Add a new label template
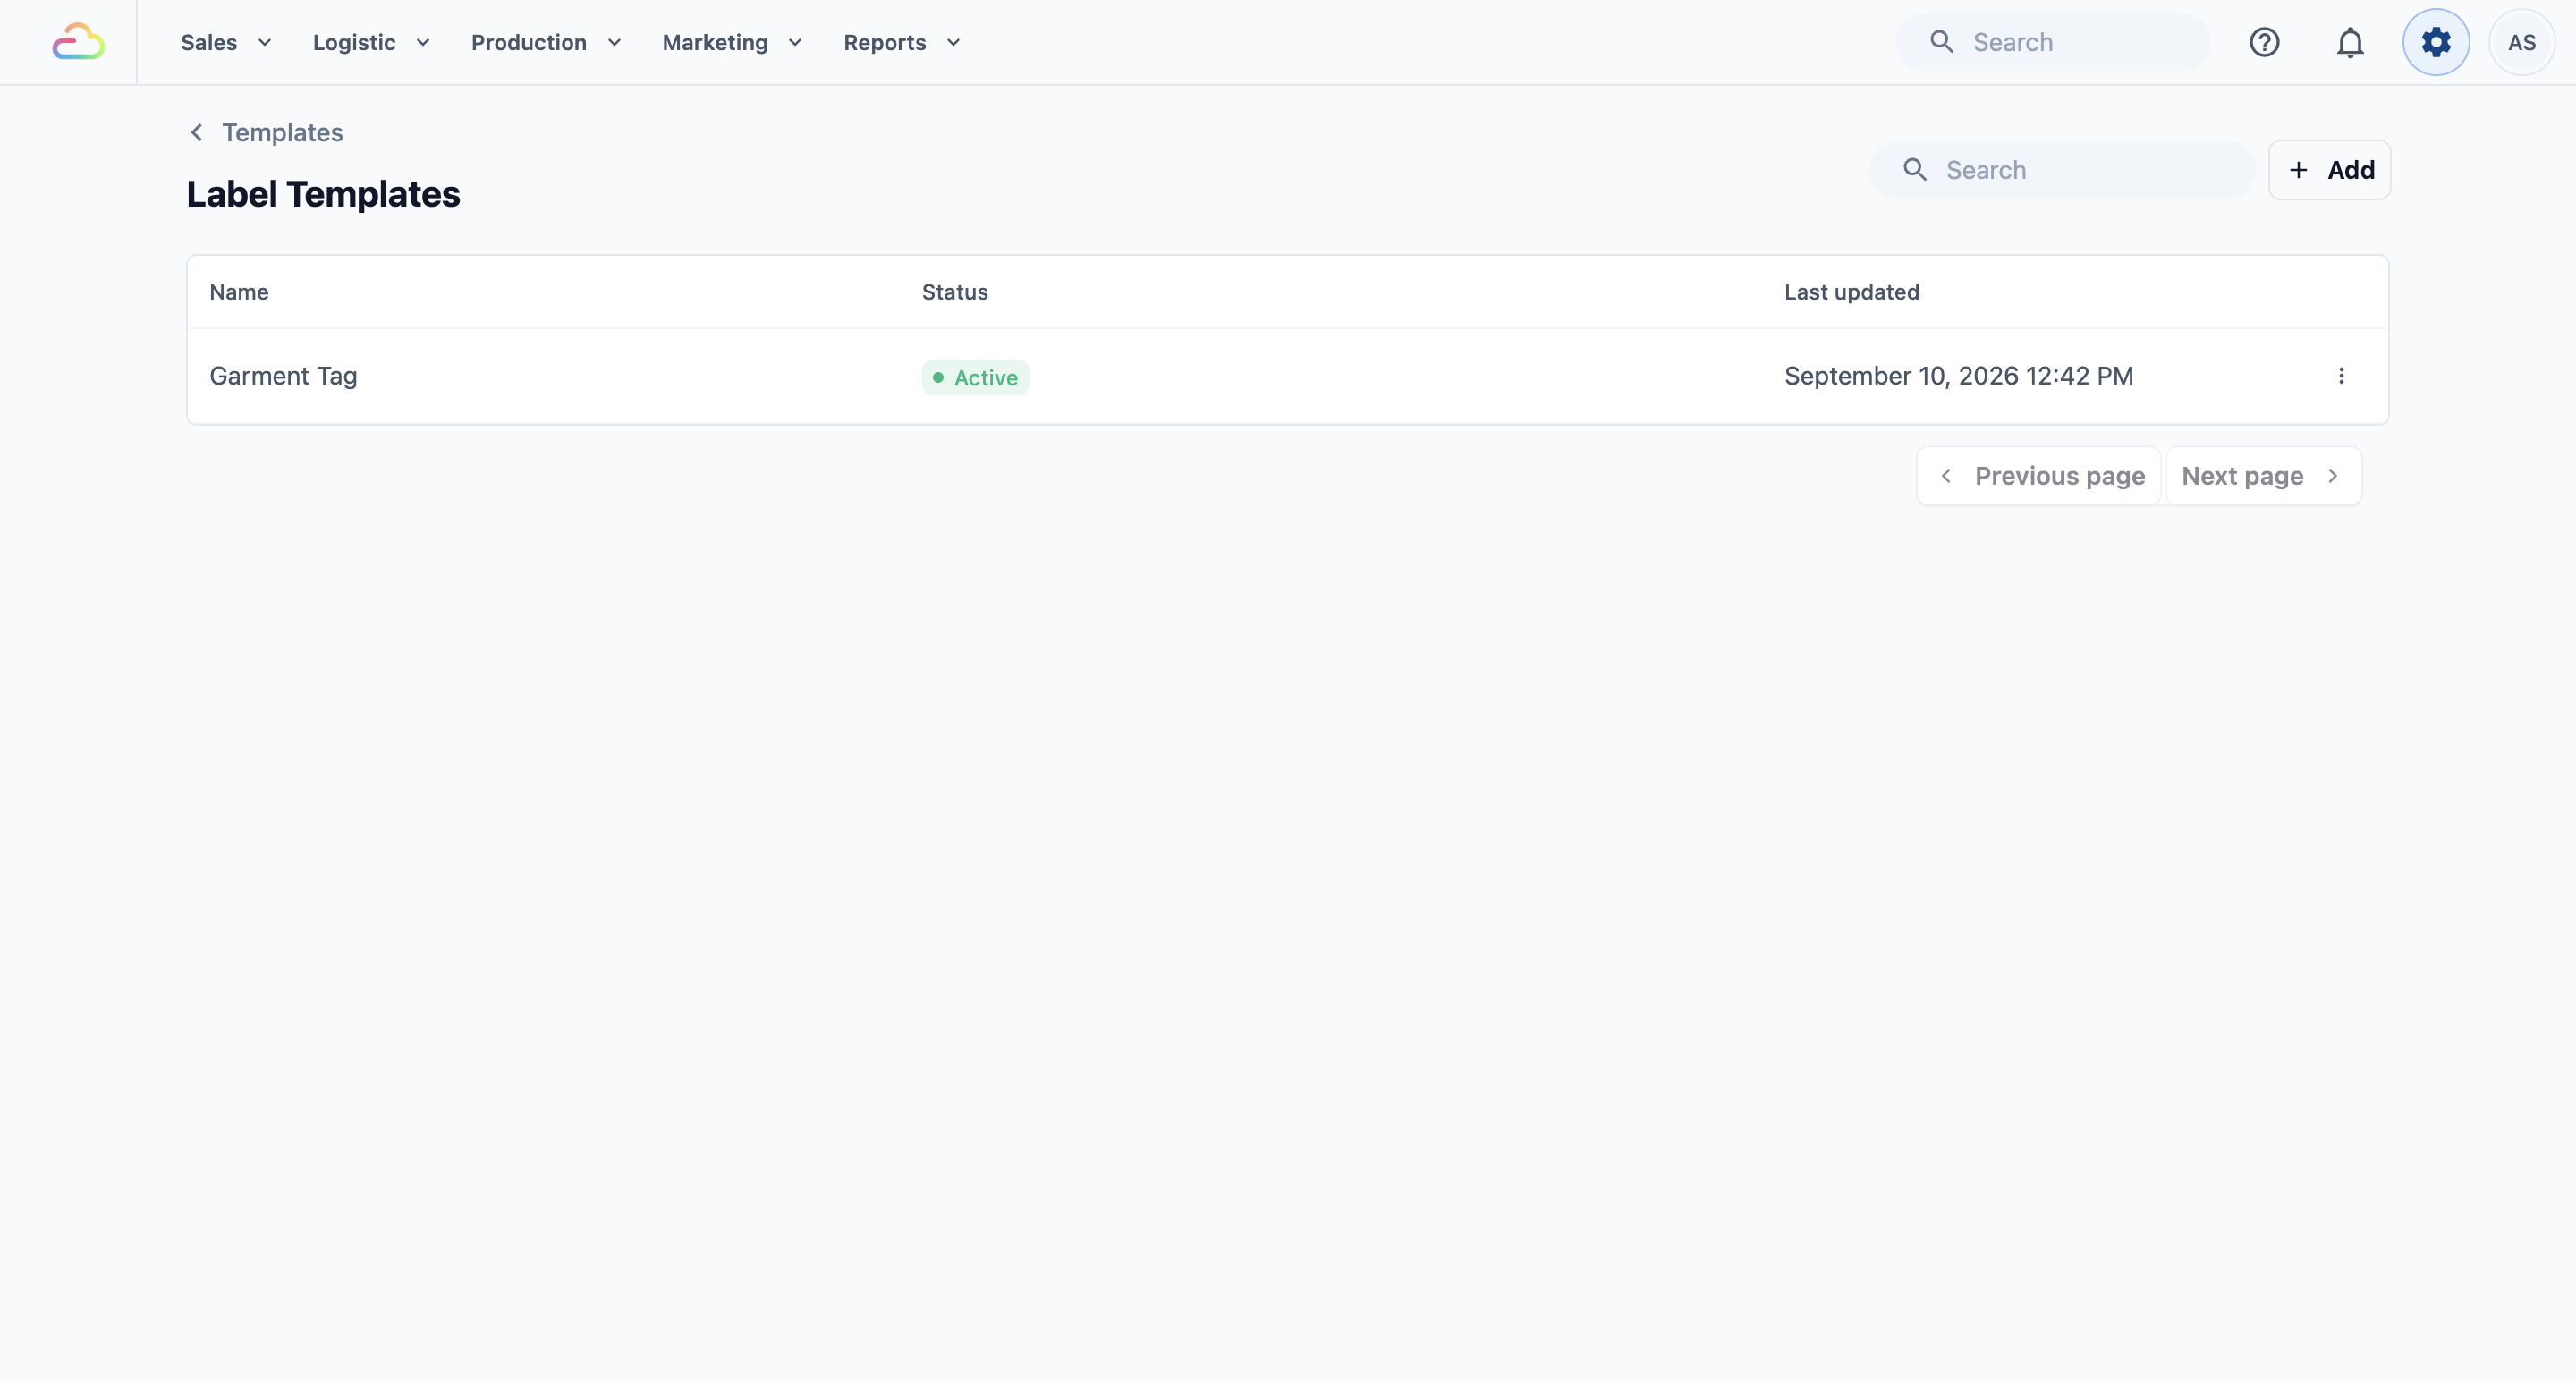The width and height of the screenshot is (2576, 1381). pyautogui.click(x=2329, y=170)
